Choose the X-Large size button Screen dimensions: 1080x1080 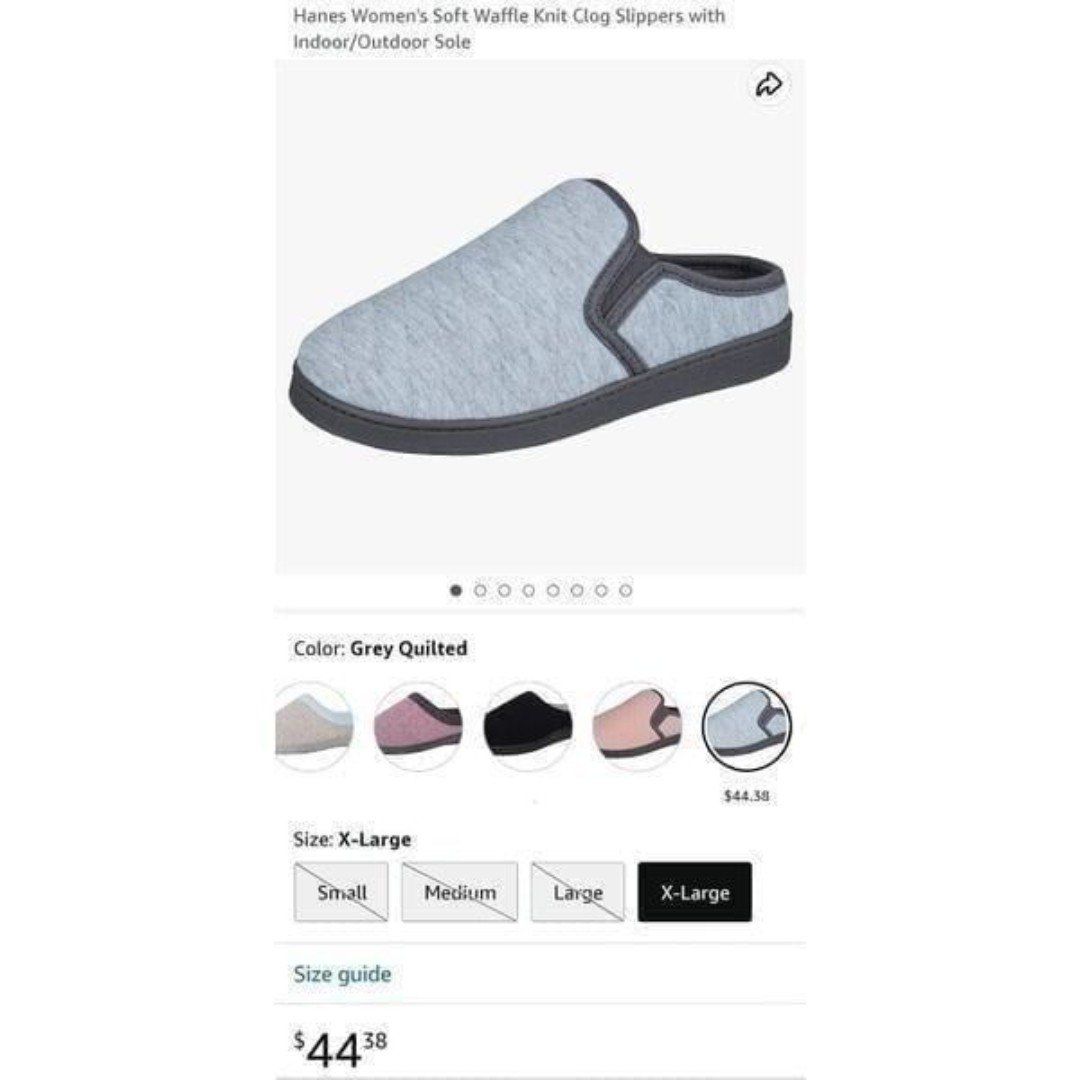695,892
